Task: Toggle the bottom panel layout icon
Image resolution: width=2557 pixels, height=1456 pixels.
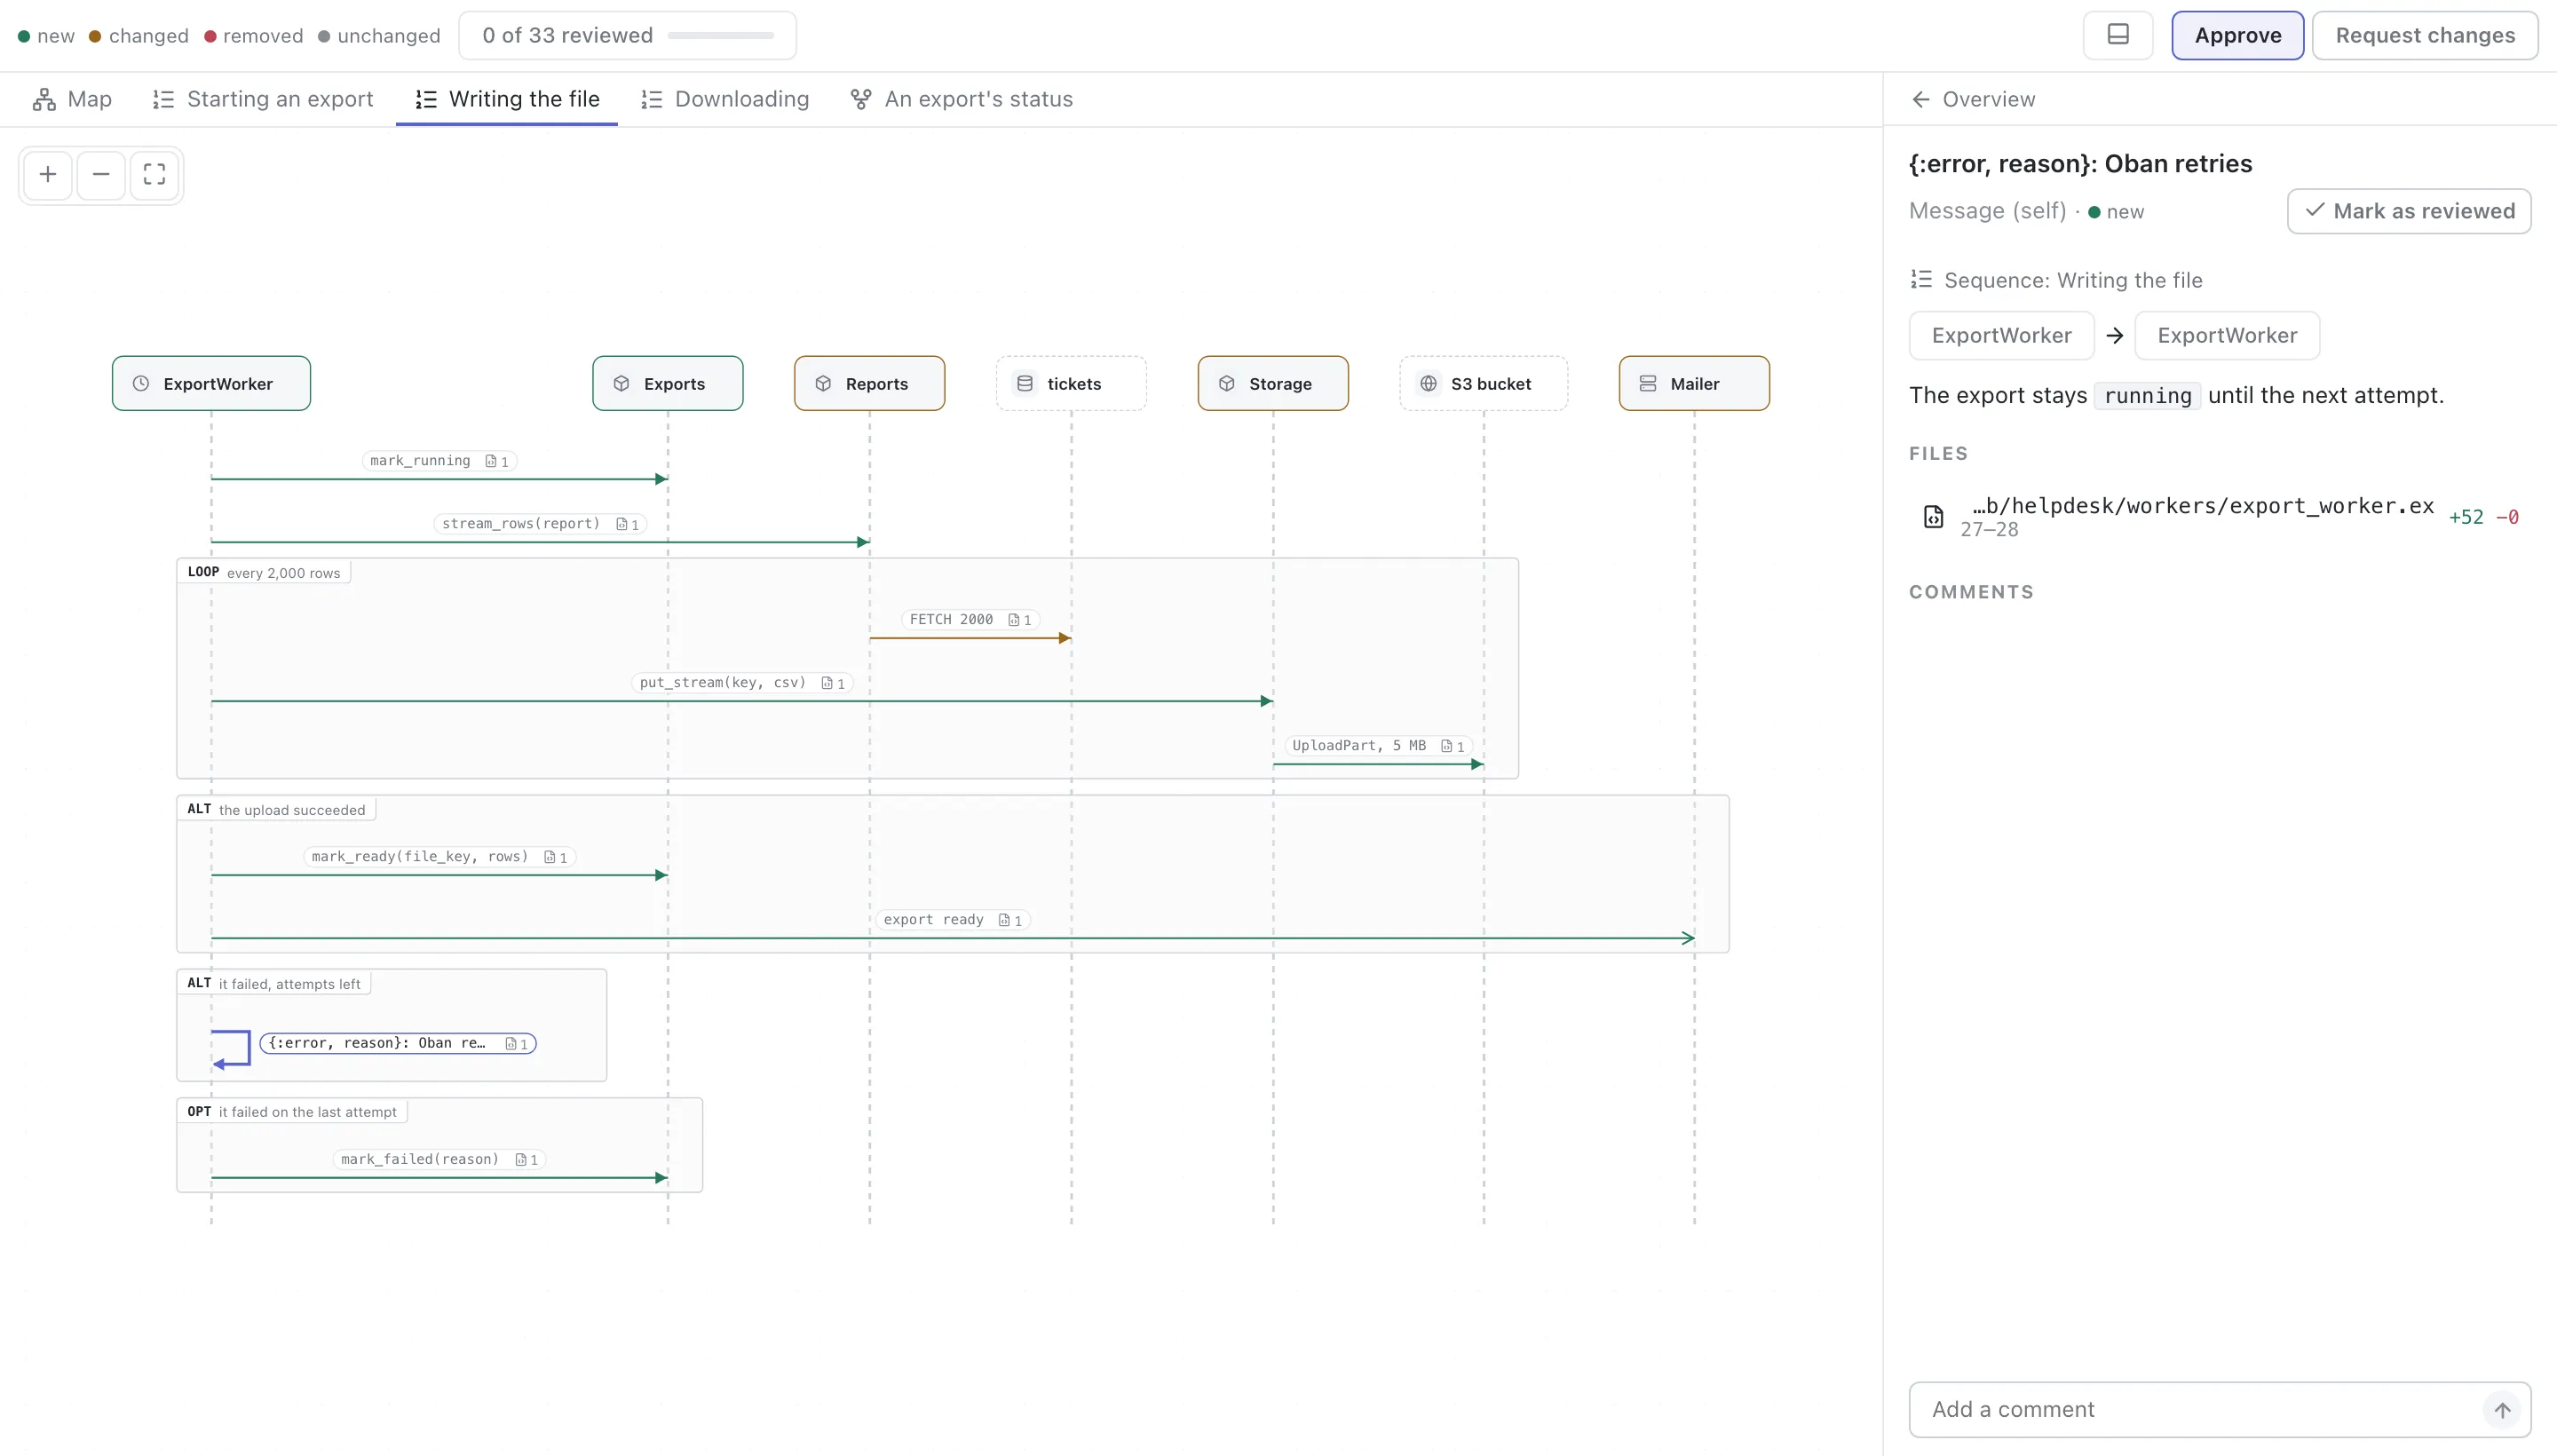Action: [2117, 35]
